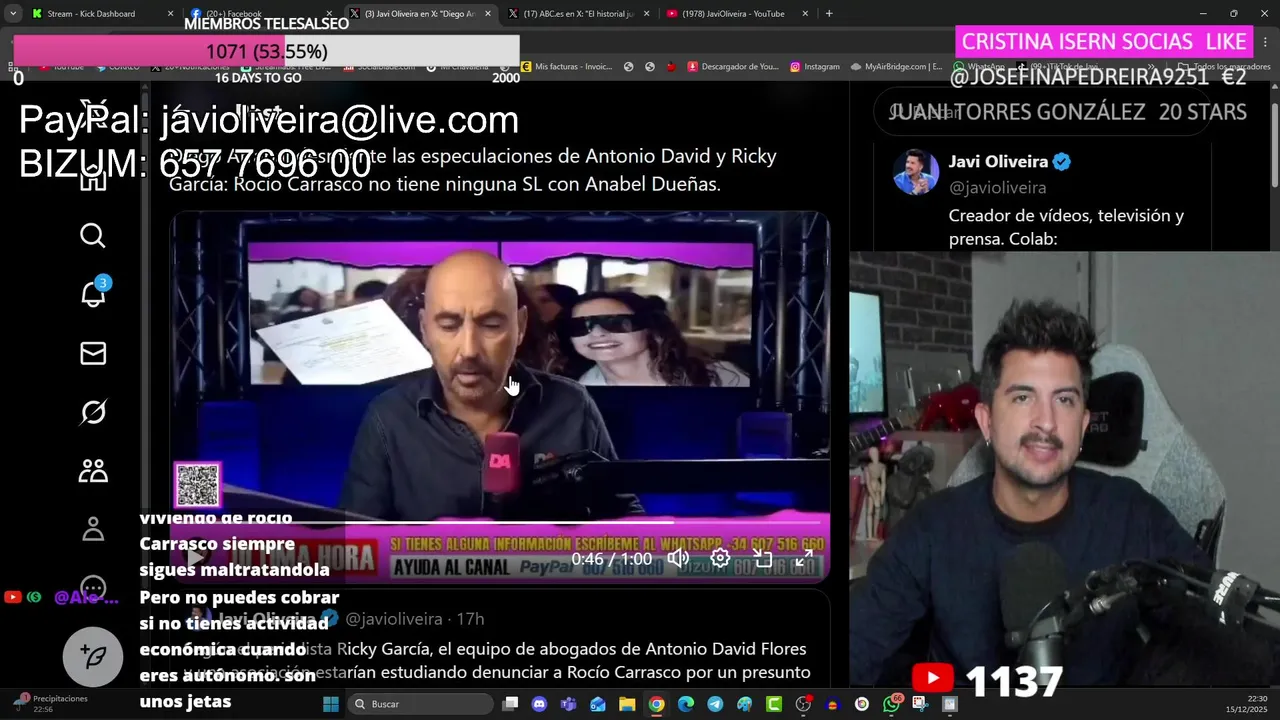Open Google Chrome from the taskbar

[x=656, y=704]
